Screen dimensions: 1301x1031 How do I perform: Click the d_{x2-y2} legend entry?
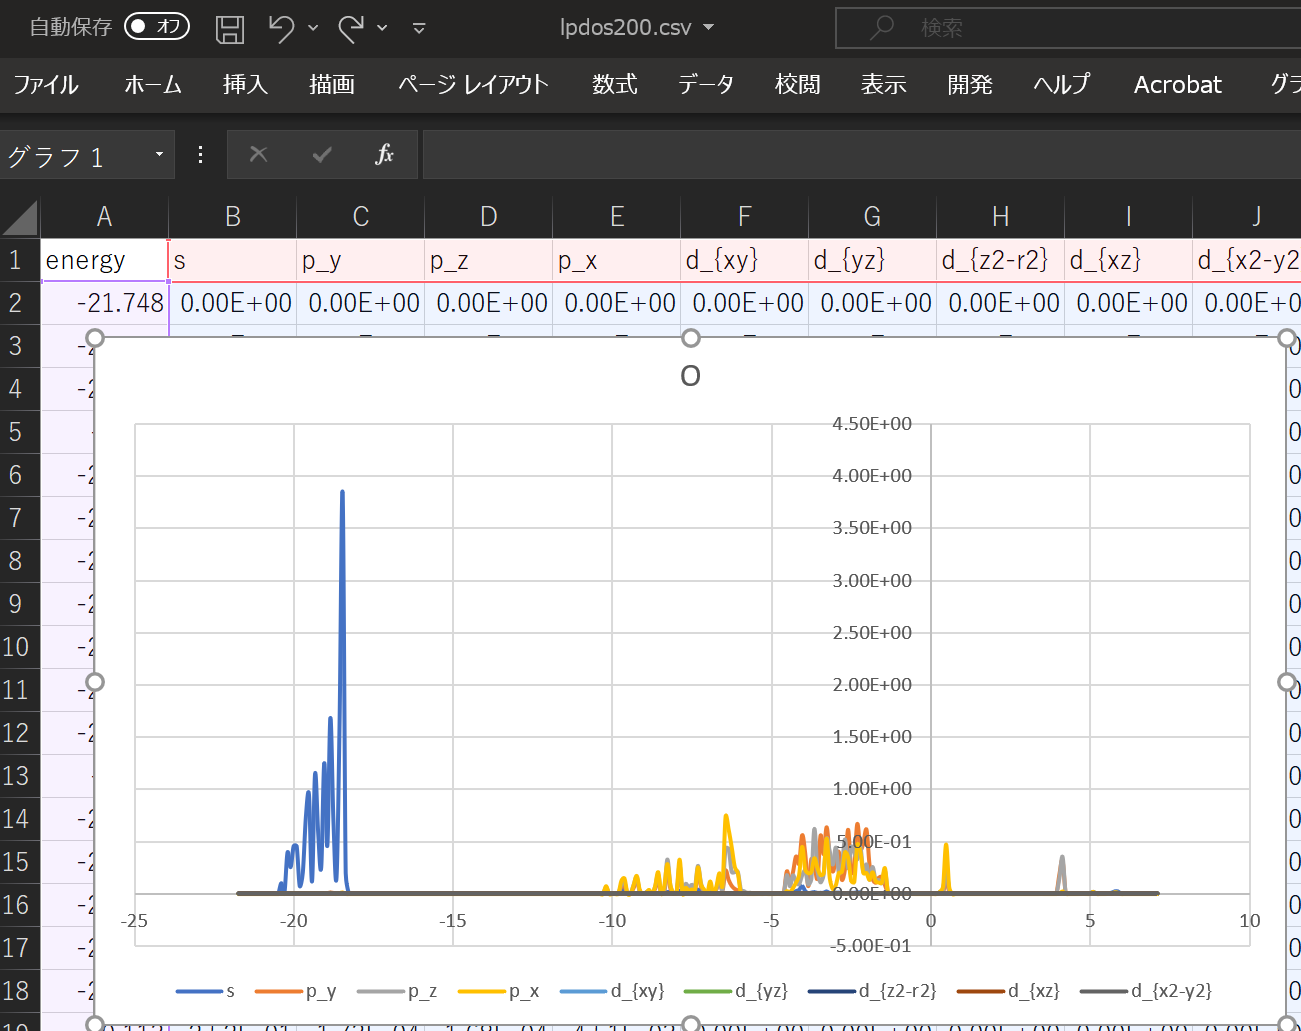(1146, 991)
